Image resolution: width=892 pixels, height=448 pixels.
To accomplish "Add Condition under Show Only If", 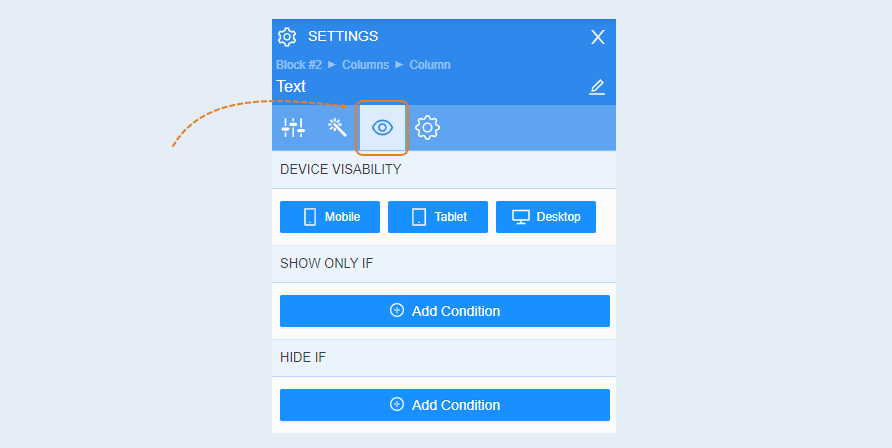I will pos(445,311).
